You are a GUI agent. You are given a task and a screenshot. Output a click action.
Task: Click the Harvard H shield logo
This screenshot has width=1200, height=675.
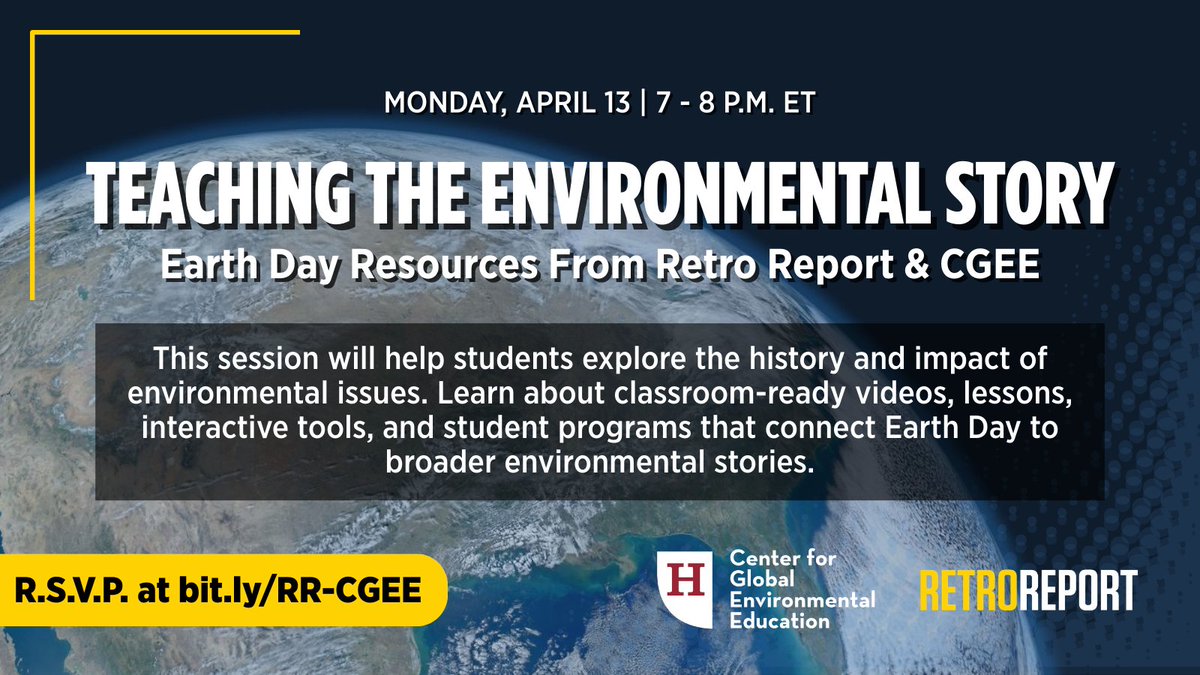coord(685,589)
